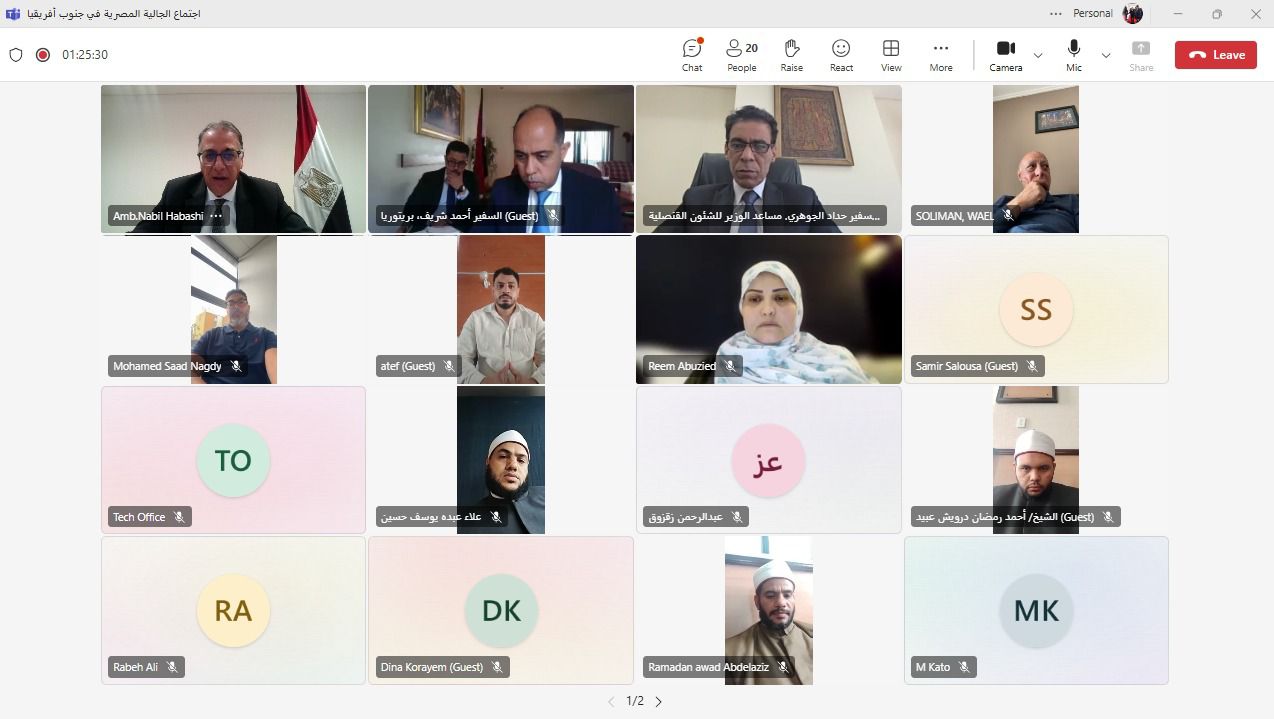Open the Personal profile account button
Viewport: 1274px width, 719px height.
(x=1132, y=14)
